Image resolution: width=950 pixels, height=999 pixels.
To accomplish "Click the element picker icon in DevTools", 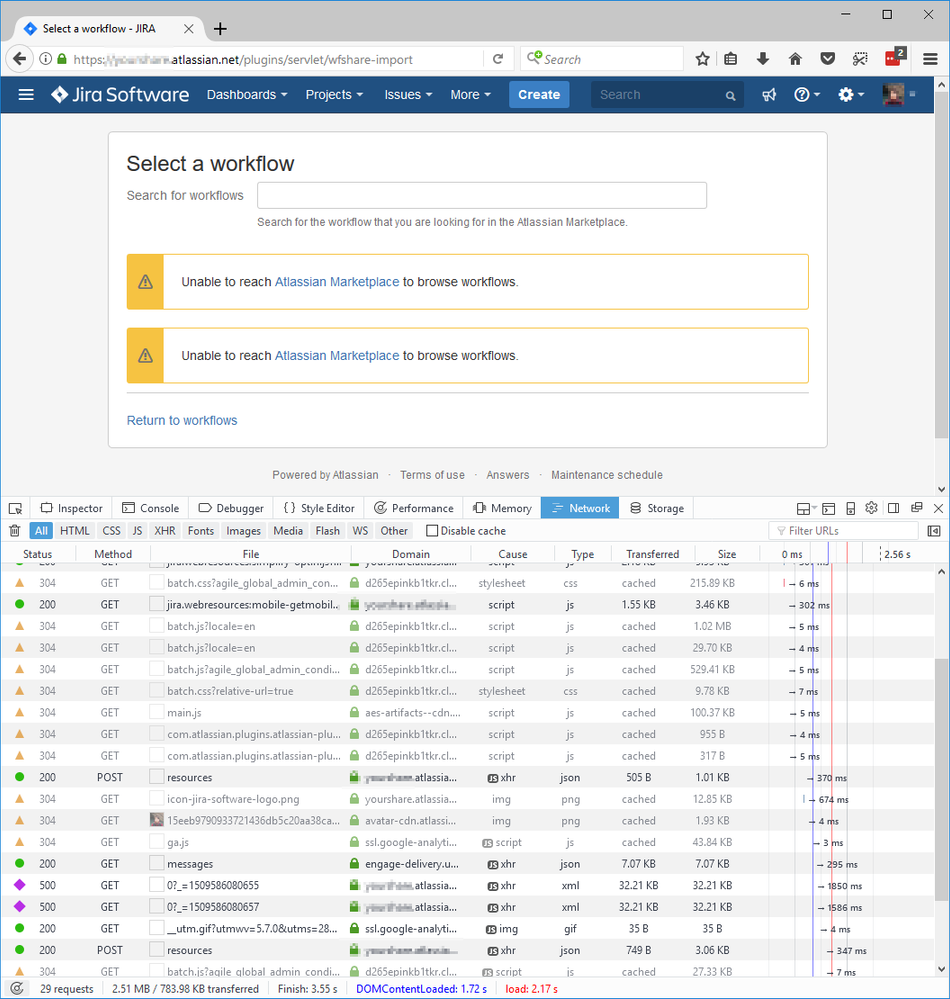I will coord(16,508).
